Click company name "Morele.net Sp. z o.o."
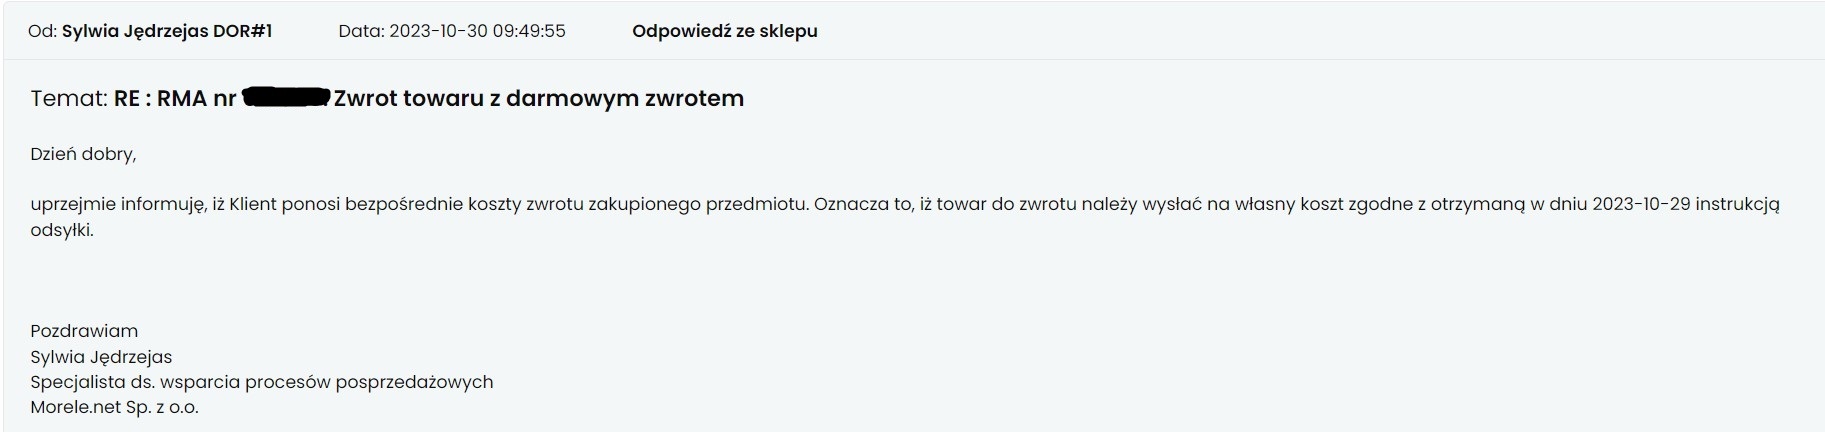 point(114,407)
